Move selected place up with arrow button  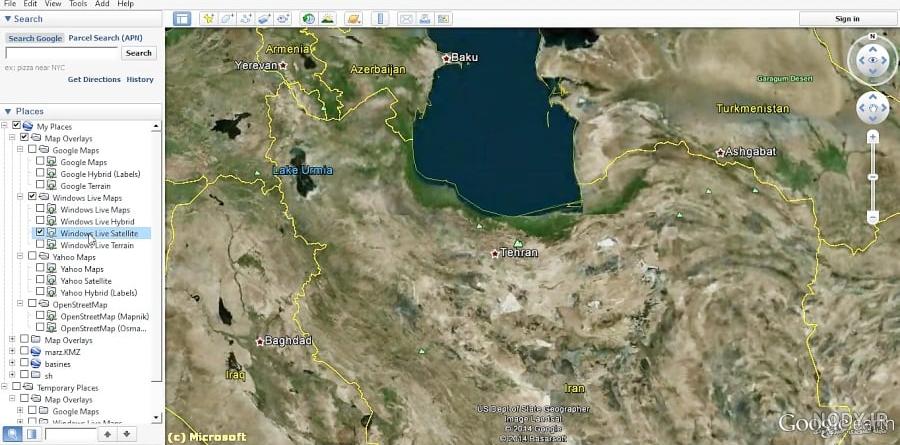point(107,434)
